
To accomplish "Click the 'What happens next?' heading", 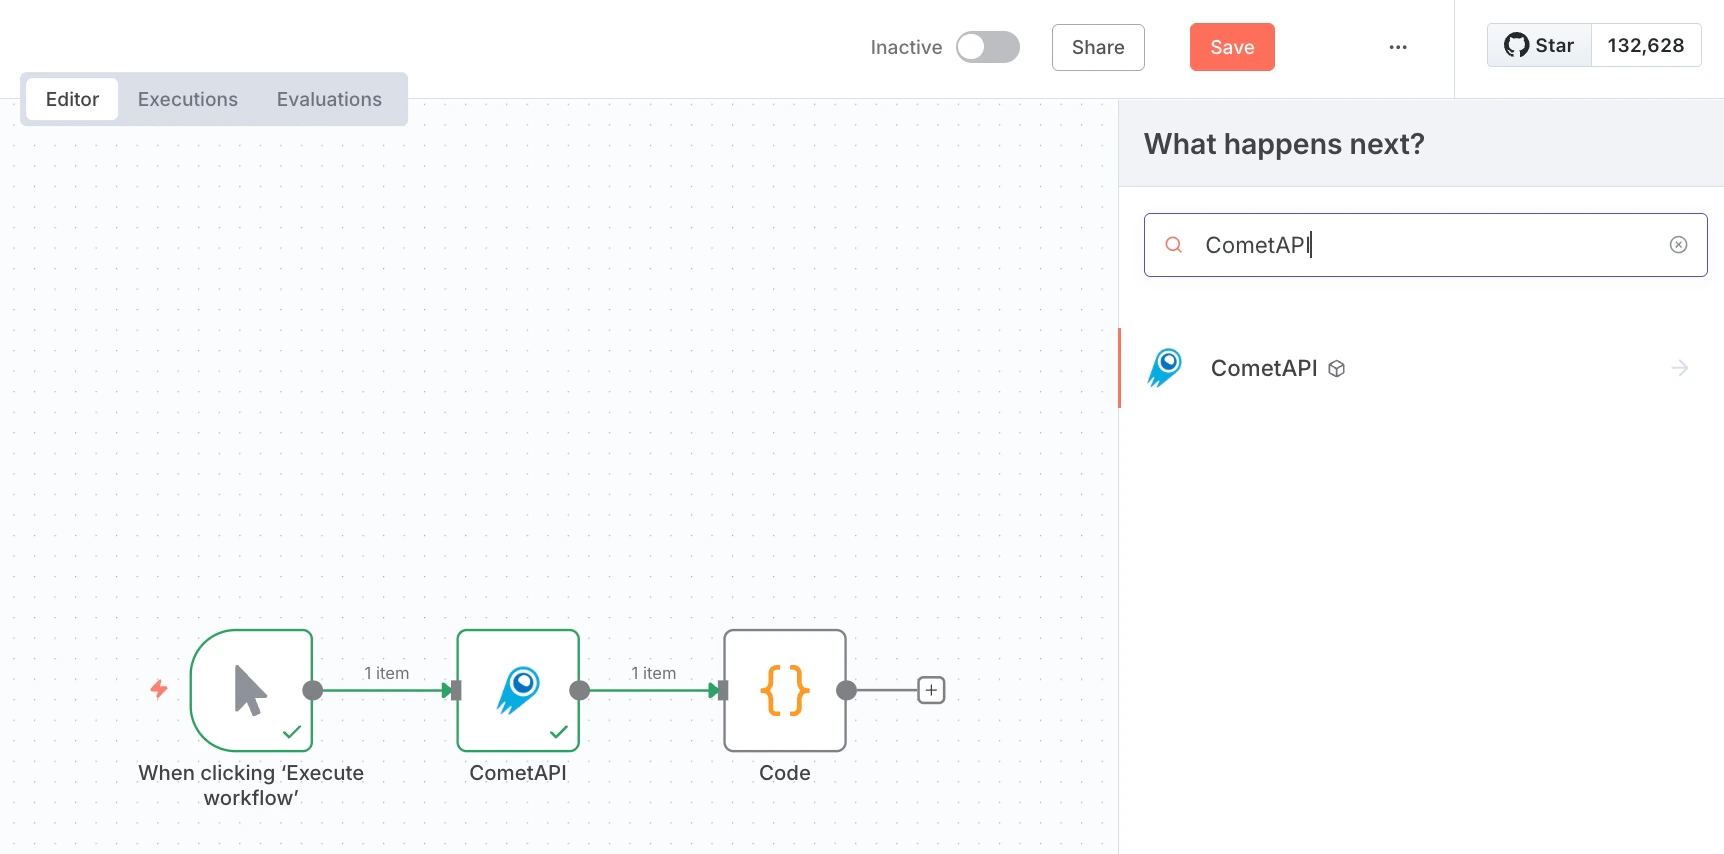I will click(x=1284, y=144).
